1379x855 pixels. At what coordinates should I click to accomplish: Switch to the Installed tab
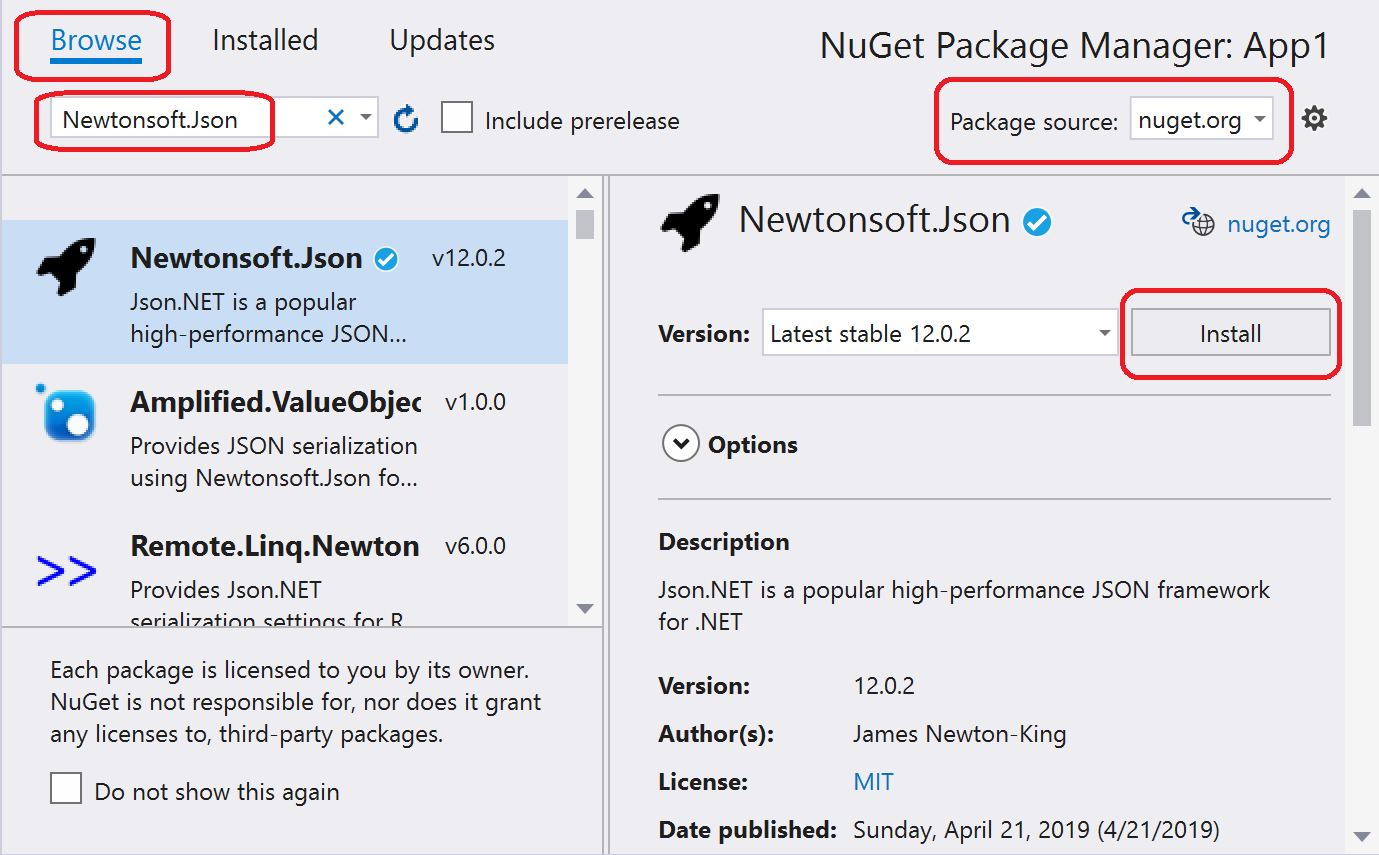(x=265, y=40)
